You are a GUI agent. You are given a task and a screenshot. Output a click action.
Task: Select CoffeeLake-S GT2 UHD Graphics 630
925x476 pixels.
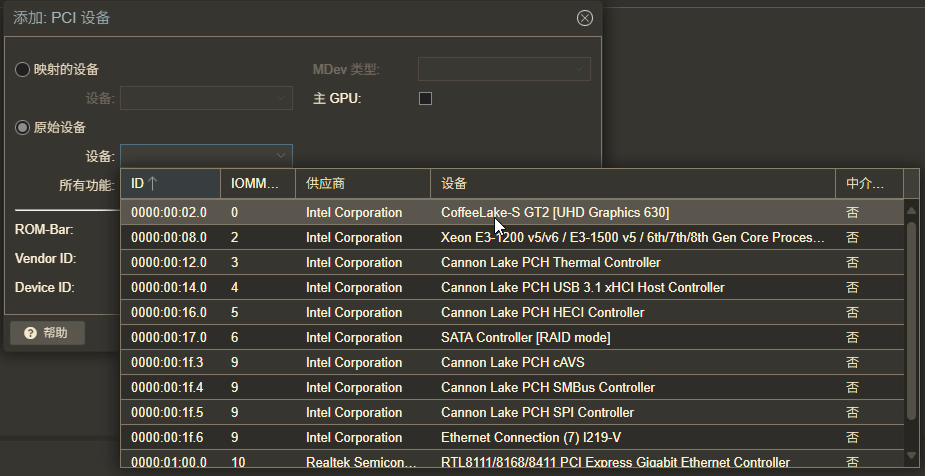tap(555, 213)
